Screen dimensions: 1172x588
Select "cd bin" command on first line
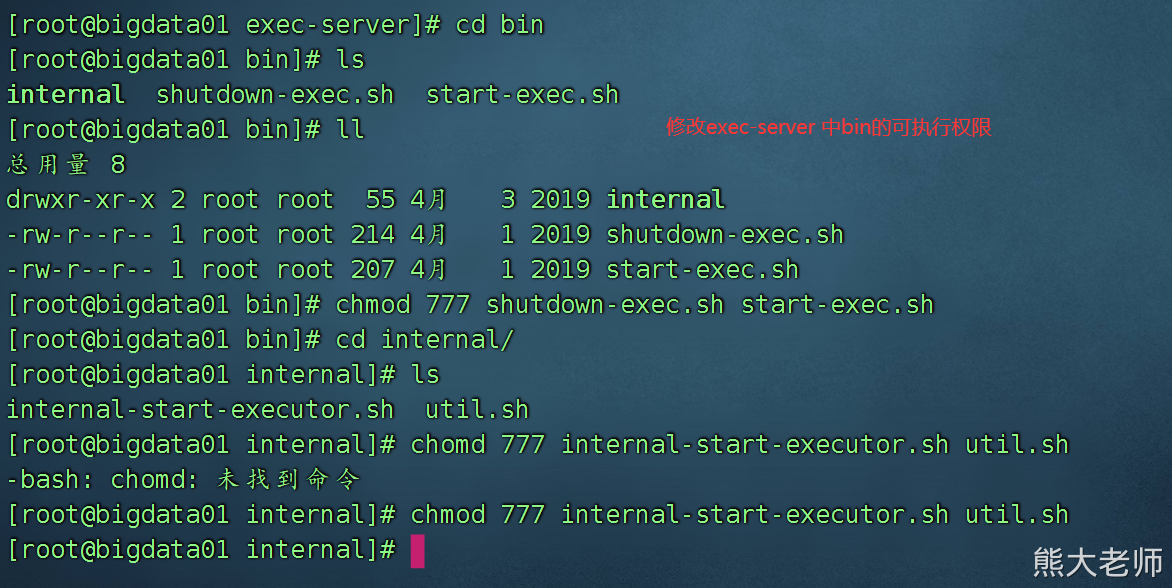point(499,25)
